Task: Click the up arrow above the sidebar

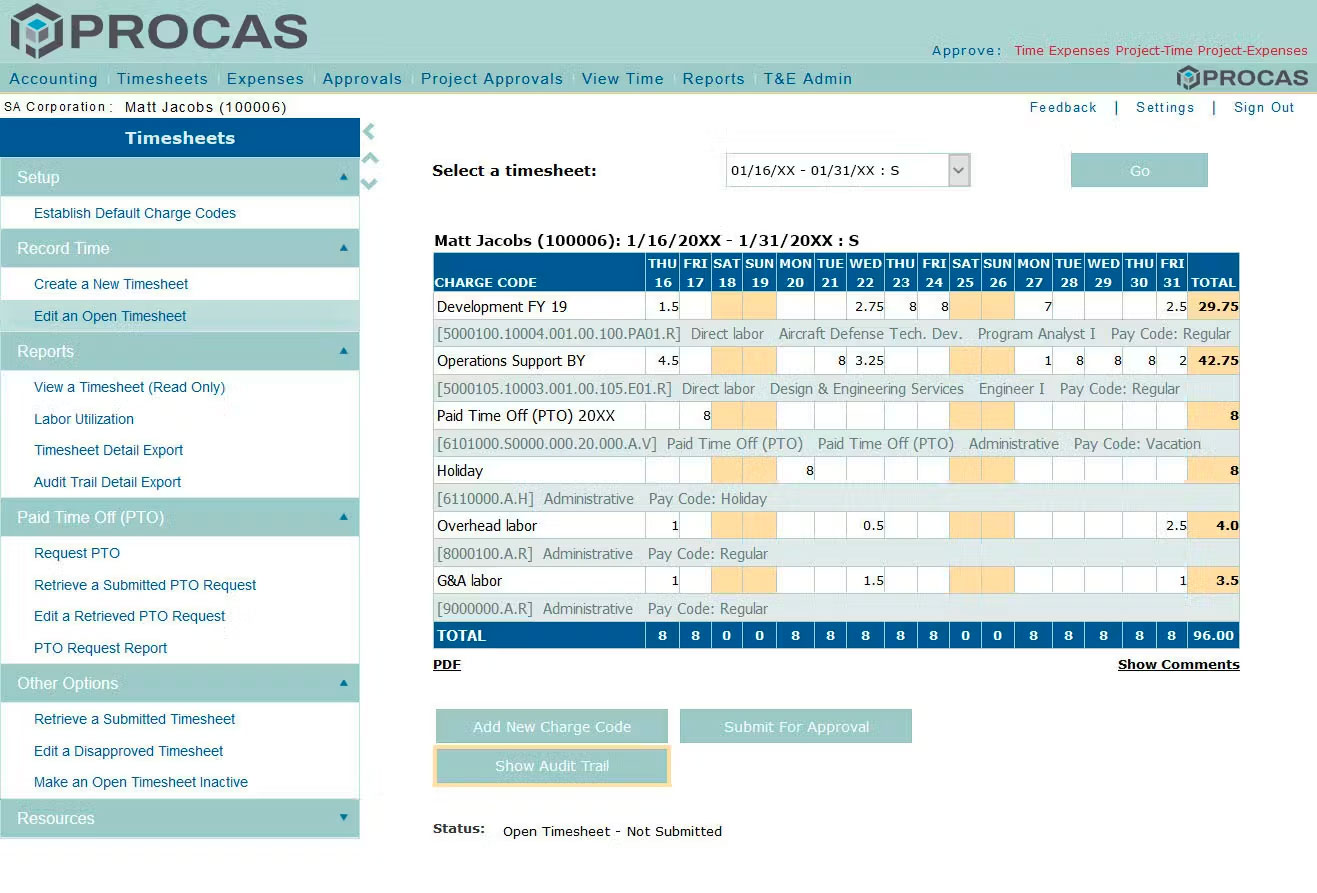Action: click(x=369, y=158)
